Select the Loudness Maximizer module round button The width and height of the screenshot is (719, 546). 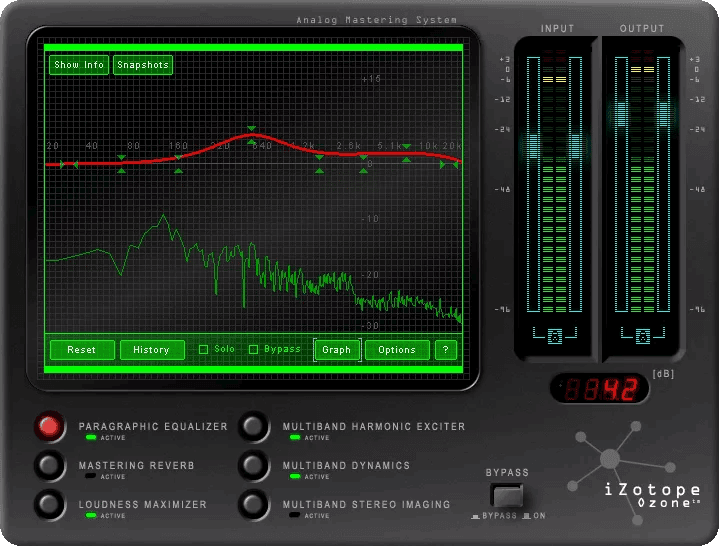(50, 504)
